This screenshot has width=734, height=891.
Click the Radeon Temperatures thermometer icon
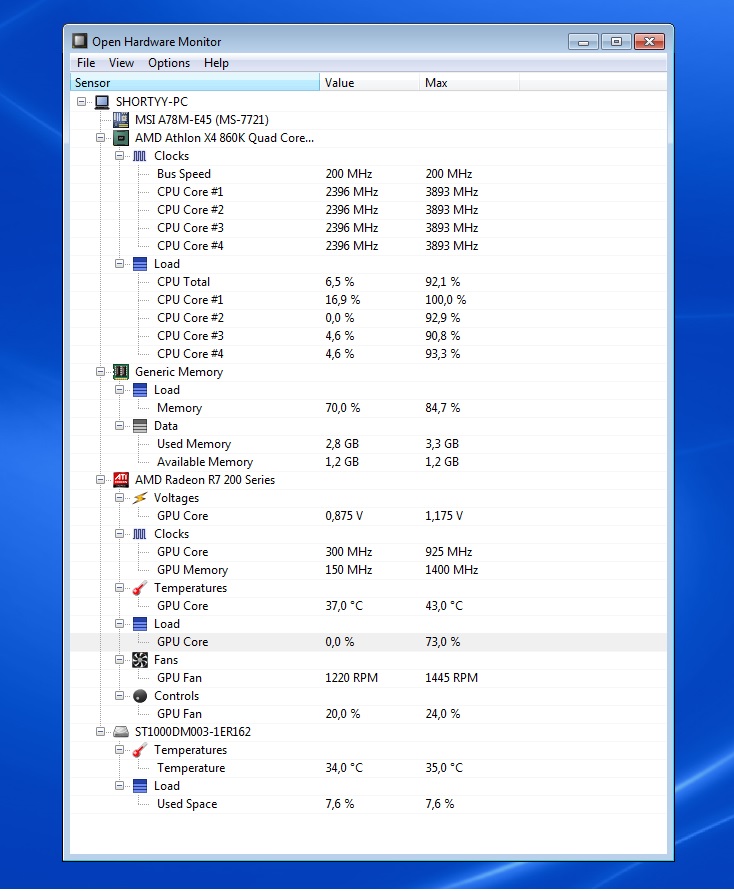coord(140,588)
